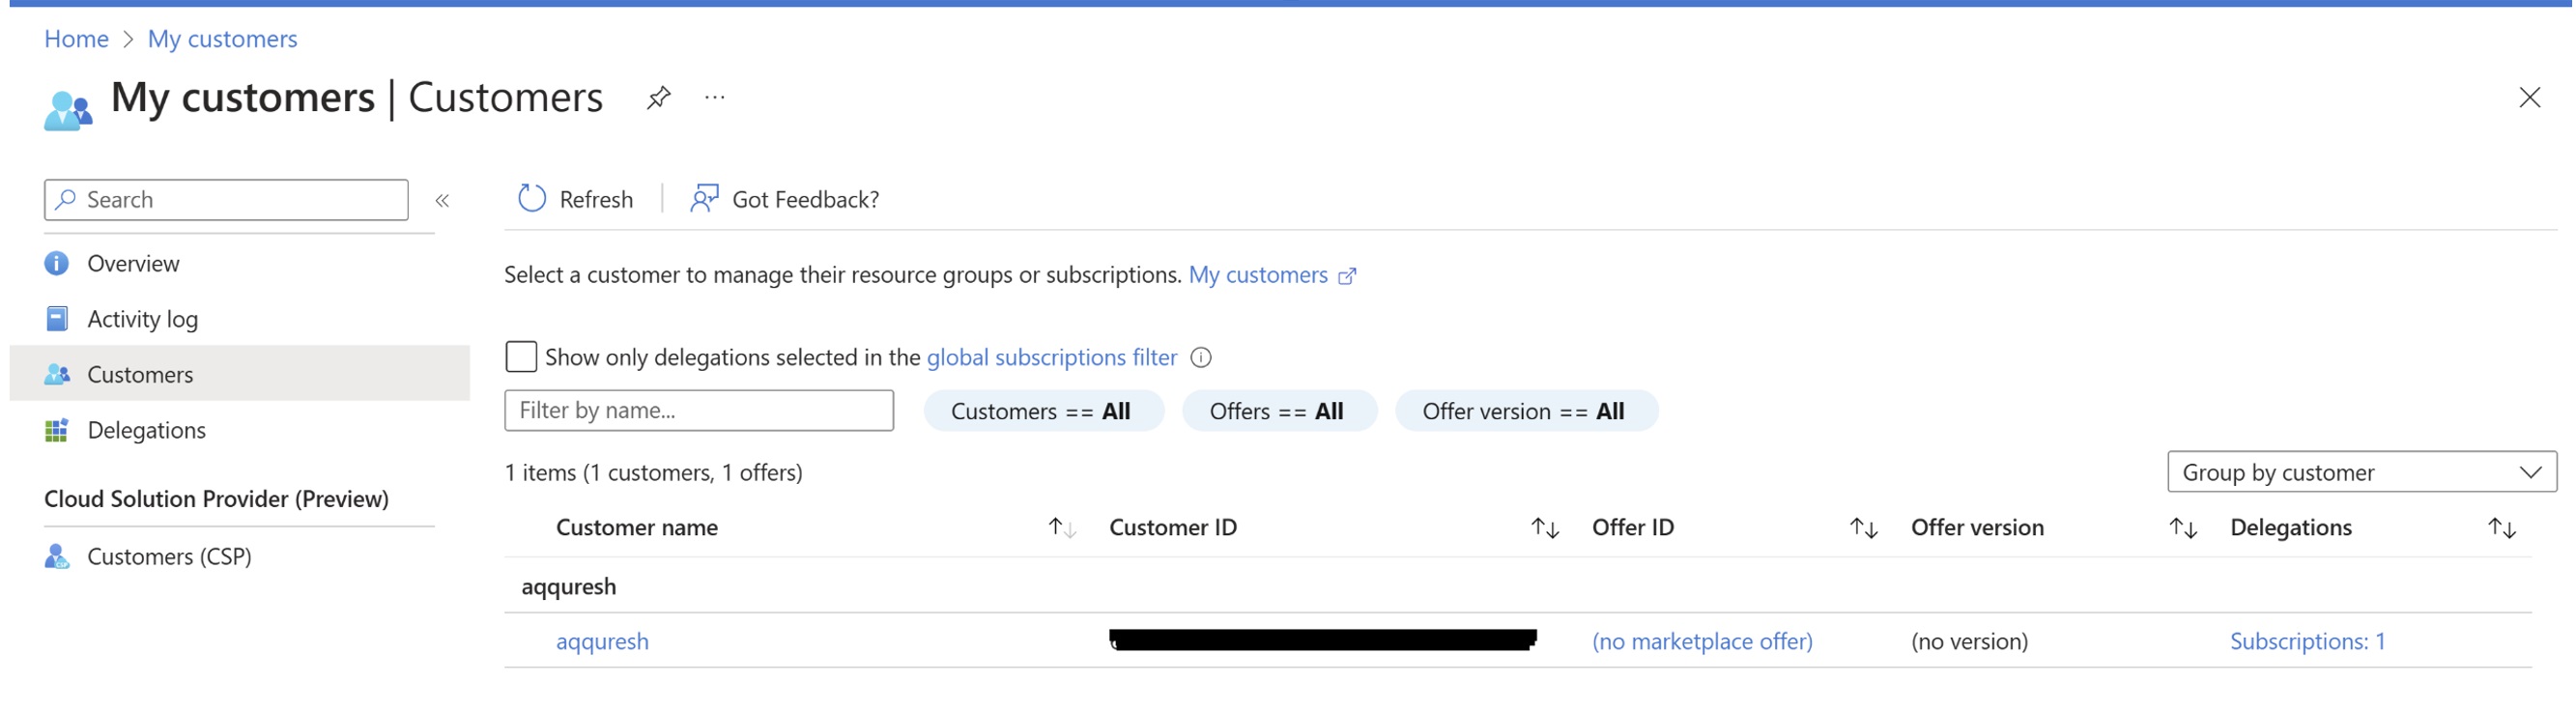The width and height of the screenshot is (2576, 711).
Task: Click the info icon beside subscriptions filter
Action: coord(1201,358)
